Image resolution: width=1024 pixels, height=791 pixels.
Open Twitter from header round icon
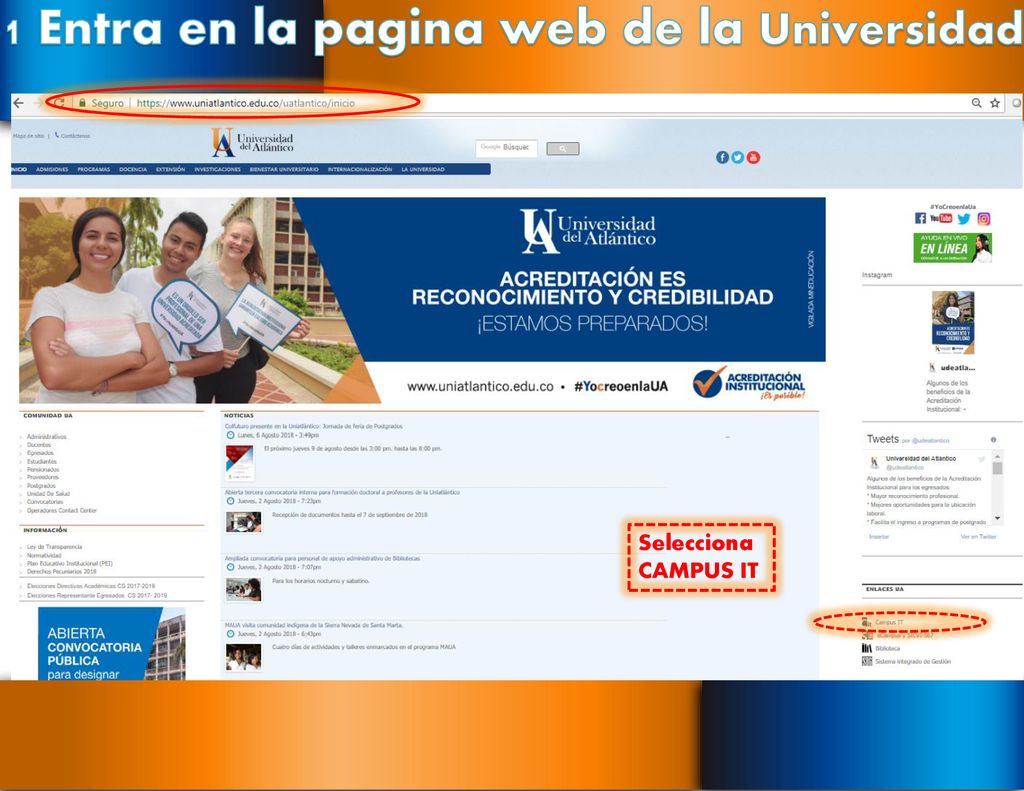pyautogui.click(x=737, y=157)
